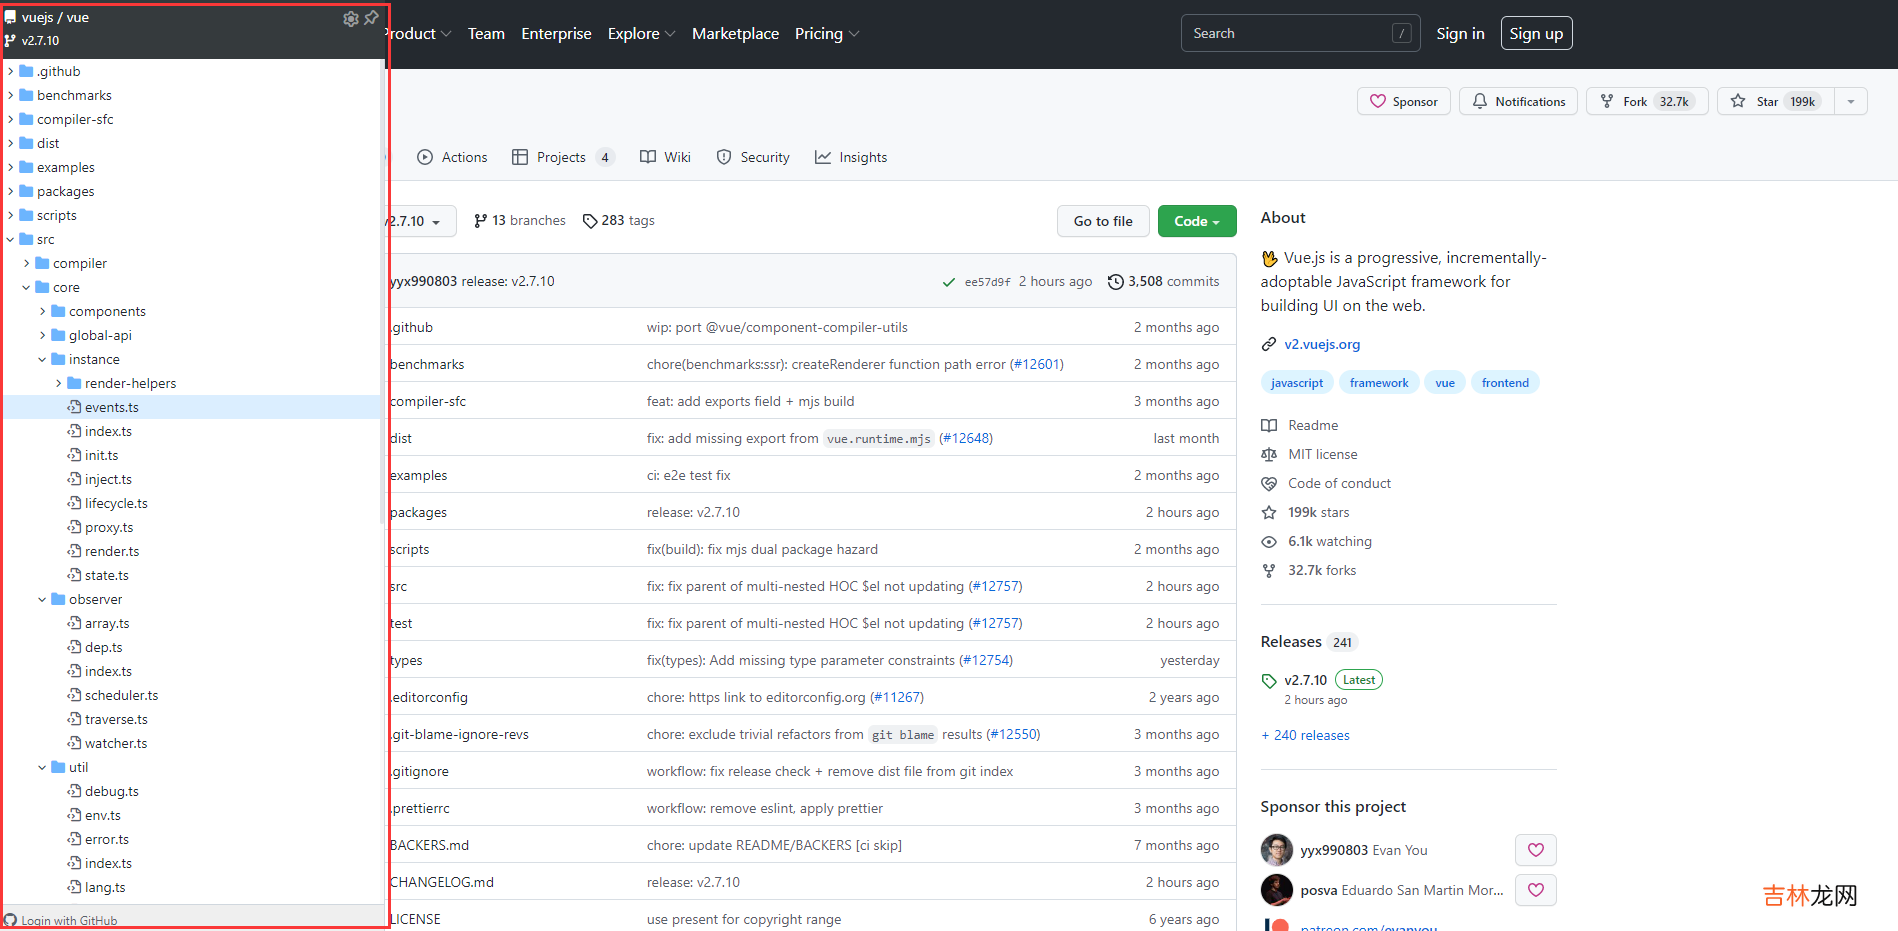The height and width of the screenshot is (931, 1898).
Task: Click the heart icon next to yyx990803
Action: (x=1536, y=850)
